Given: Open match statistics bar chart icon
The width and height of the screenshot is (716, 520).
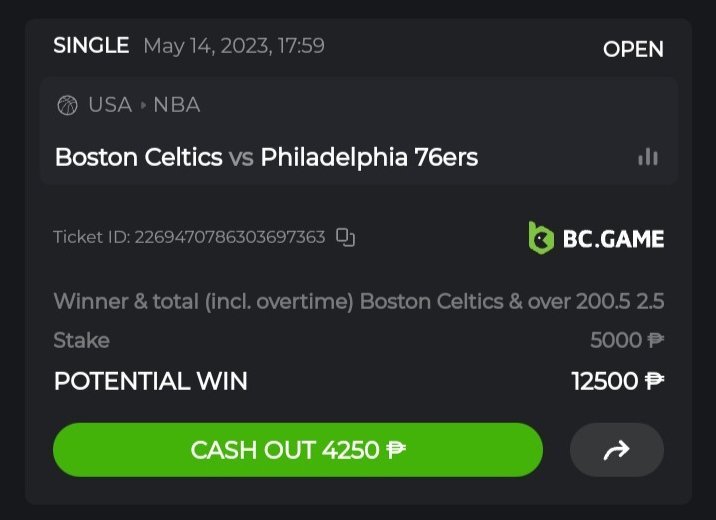Looking at the screenshot, I should [x=648, y=157].
